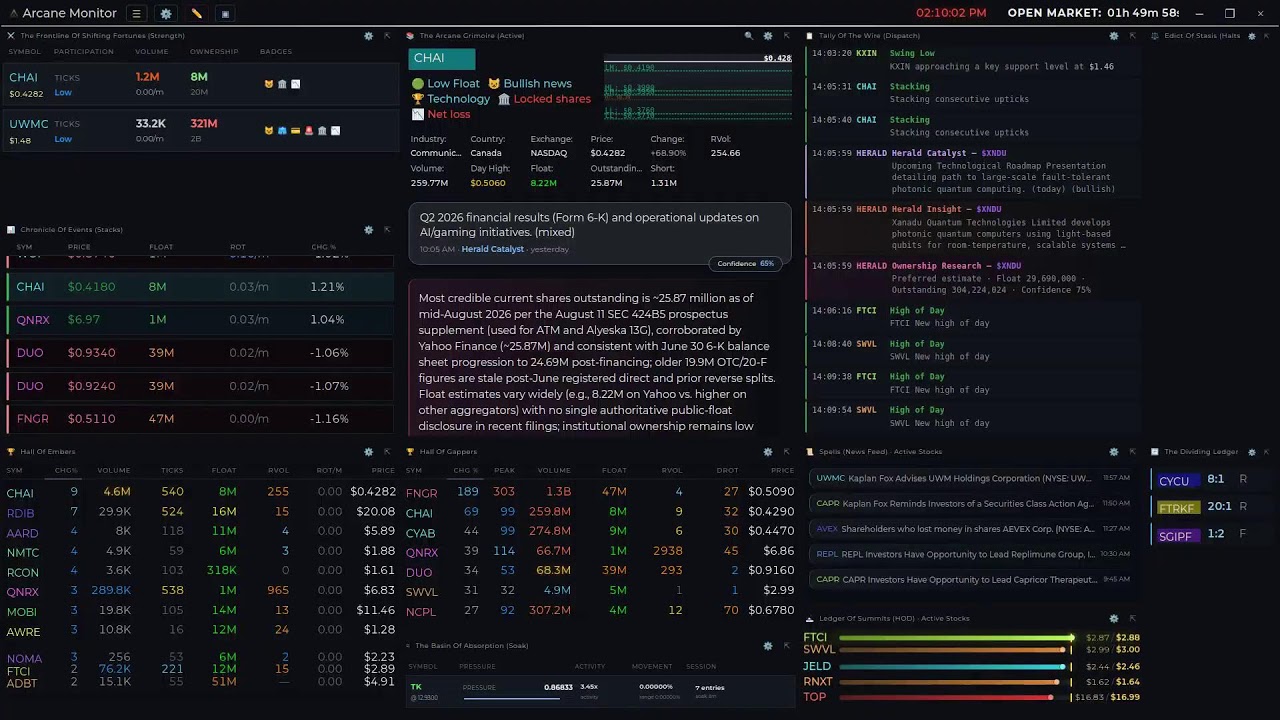Select UWMC row in Frontline strength list
This screenshot has height=720, width=1280.
coord(200,131)
